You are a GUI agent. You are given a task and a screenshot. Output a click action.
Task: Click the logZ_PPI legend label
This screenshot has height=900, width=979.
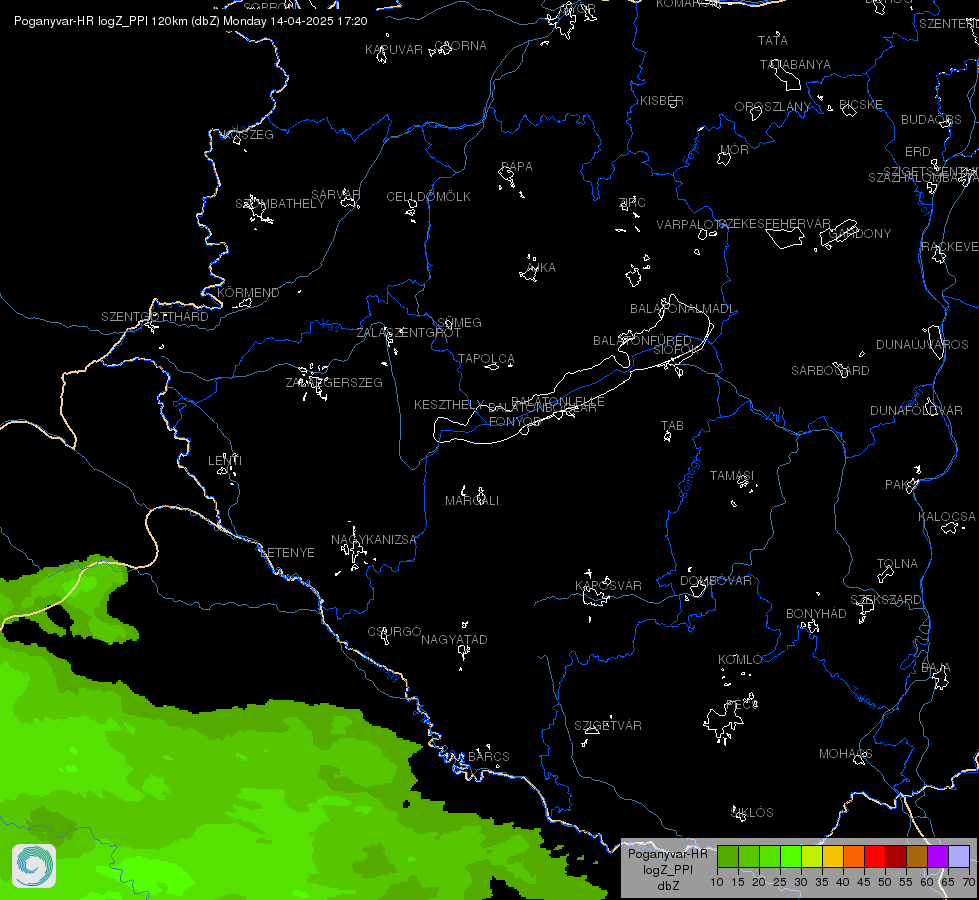667,869
